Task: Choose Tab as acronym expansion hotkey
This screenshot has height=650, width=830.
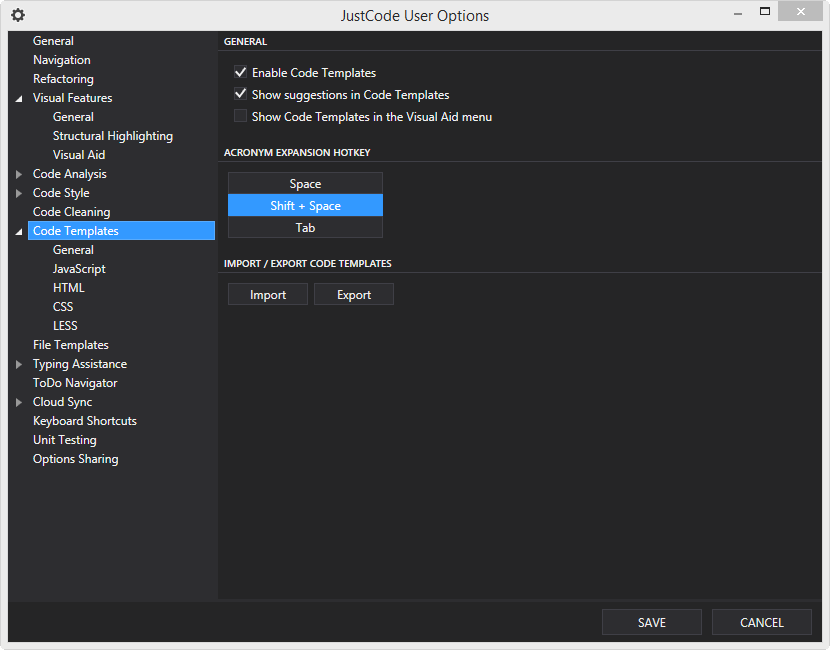Action: point(305,227)
